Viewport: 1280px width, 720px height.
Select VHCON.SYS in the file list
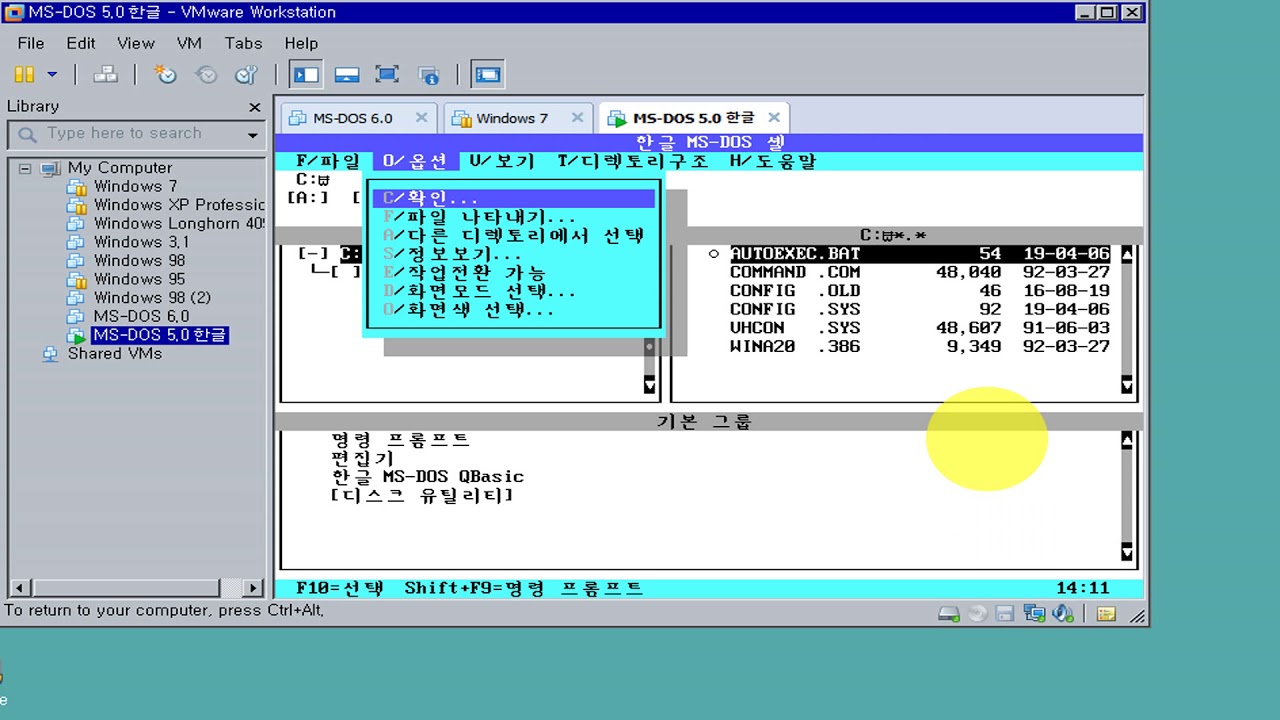919,328
